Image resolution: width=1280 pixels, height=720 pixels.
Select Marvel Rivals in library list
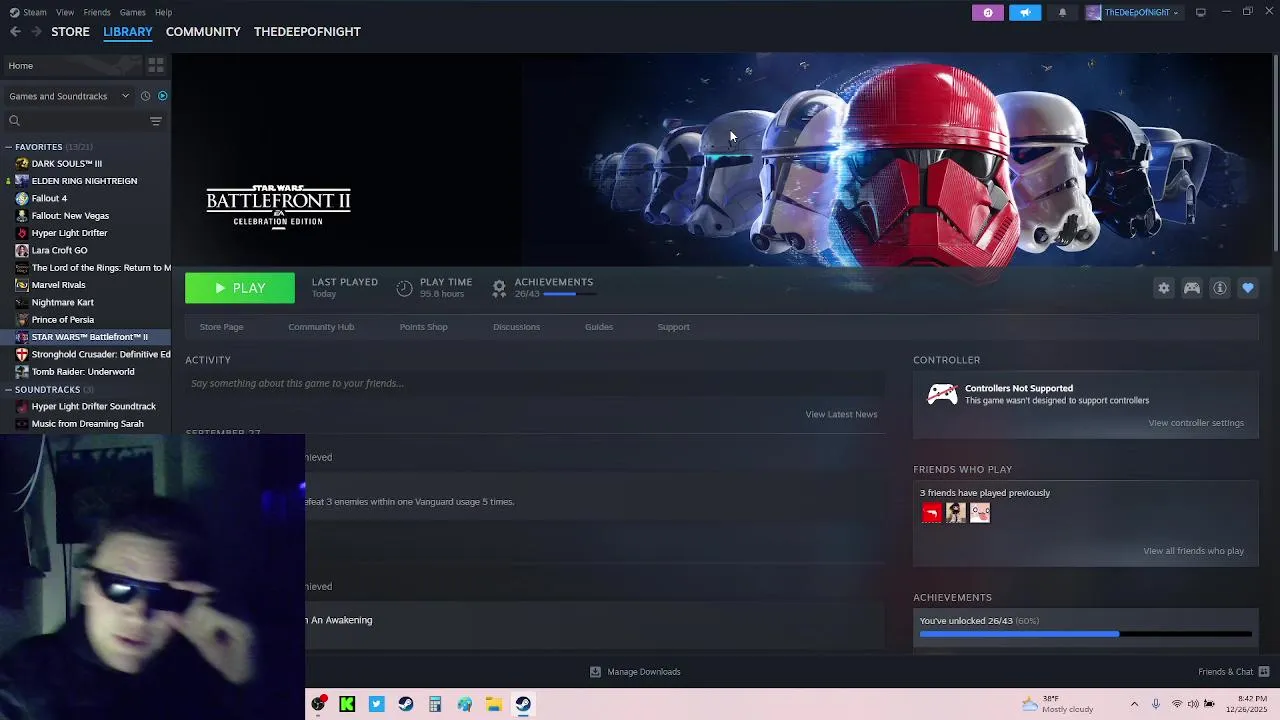coord(58,285)
